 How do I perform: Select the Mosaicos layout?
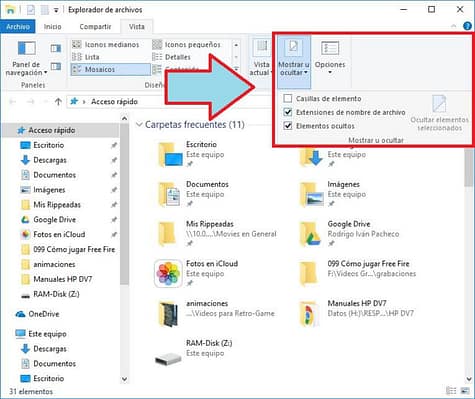pyautogui.click(x=111, y=69)
